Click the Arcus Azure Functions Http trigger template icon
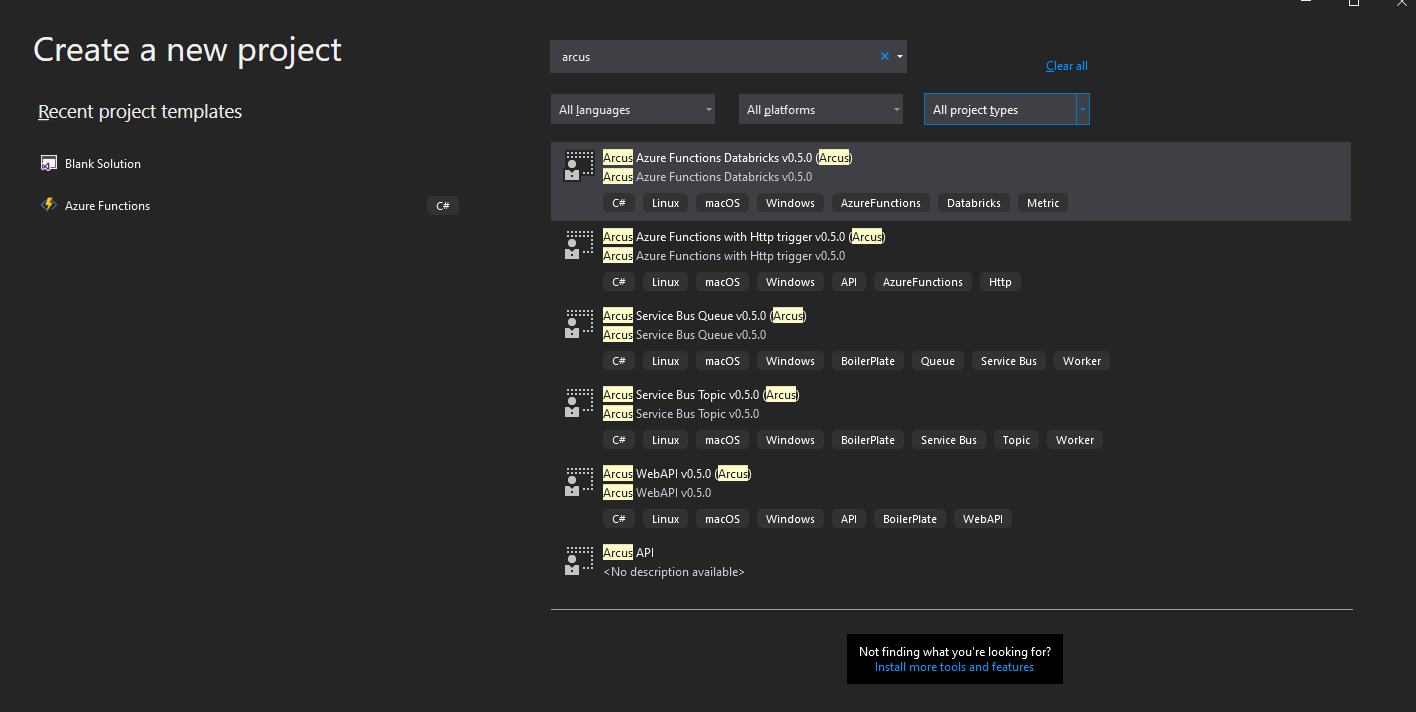This screenshot has width=1416, height=712. [579, 245]
